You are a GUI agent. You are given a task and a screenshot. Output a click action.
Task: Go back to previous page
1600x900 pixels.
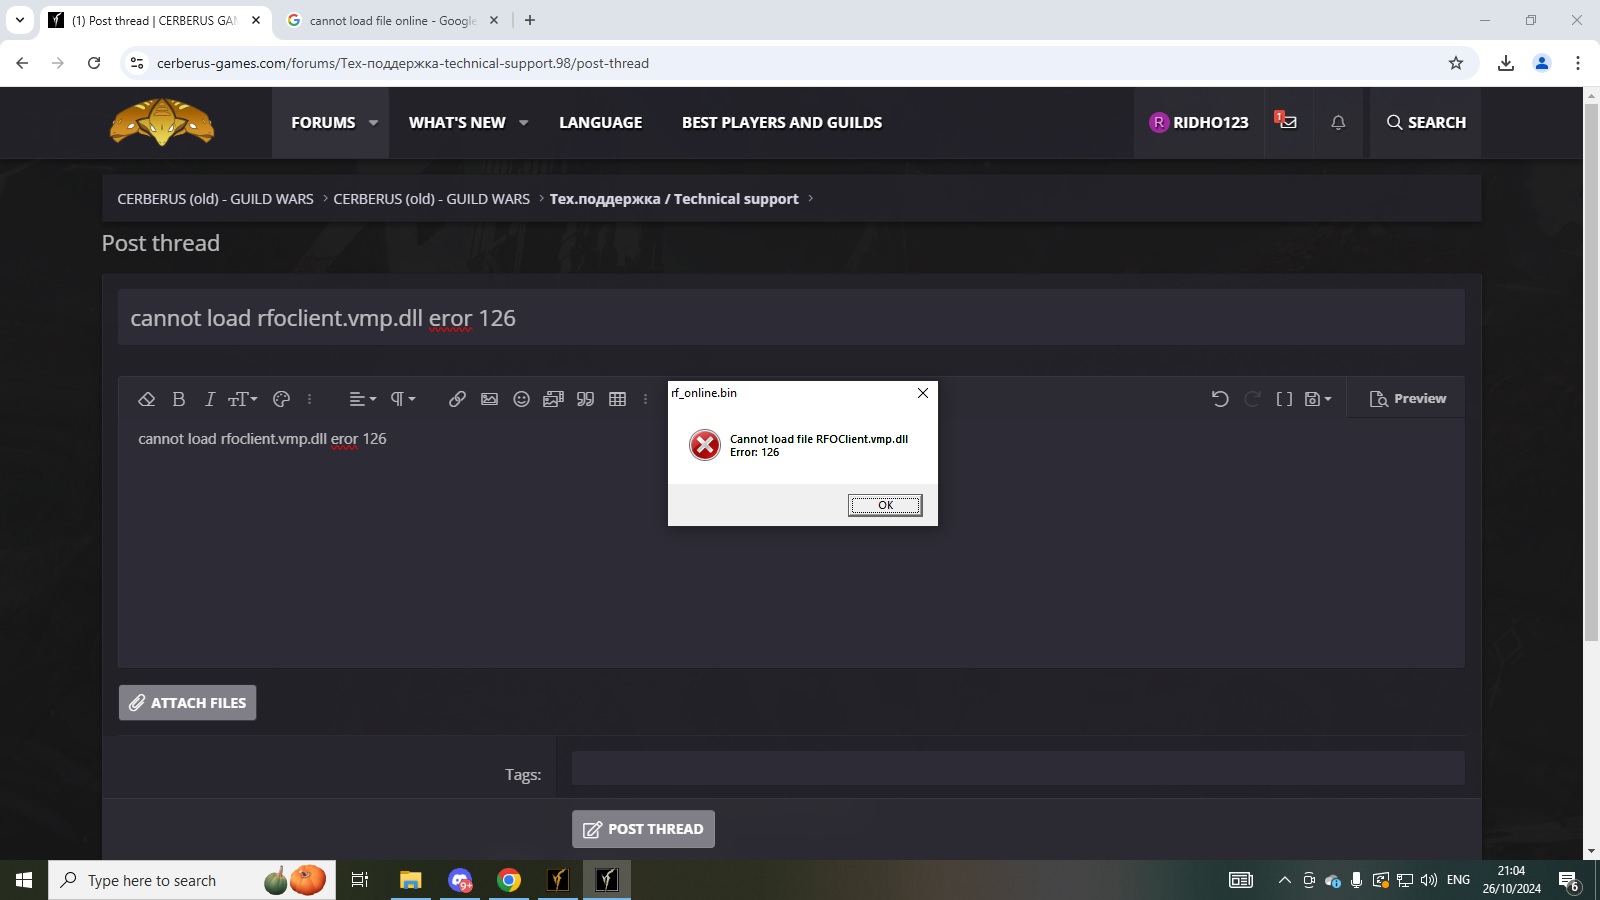pyautogui.click(x=22, y=63)
